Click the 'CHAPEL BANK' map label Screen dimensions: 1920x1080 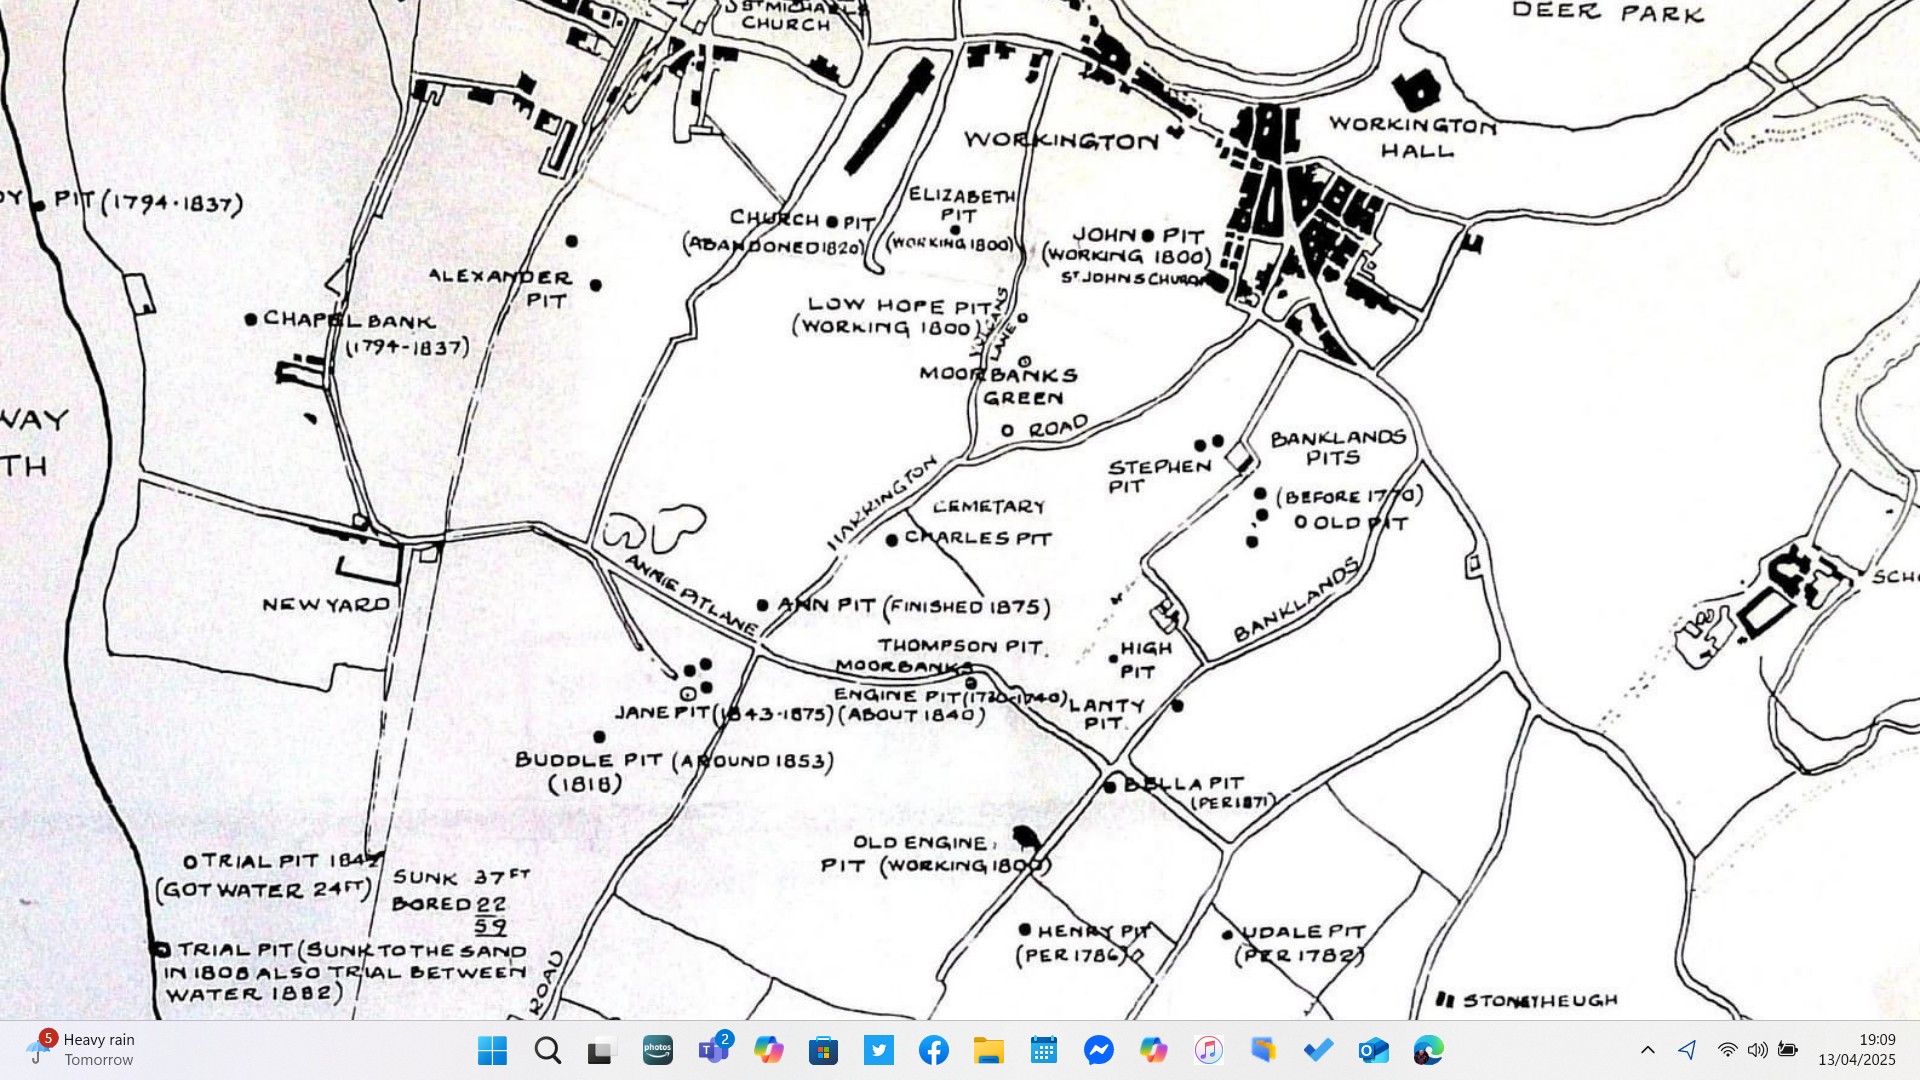[x=349, y=320]
